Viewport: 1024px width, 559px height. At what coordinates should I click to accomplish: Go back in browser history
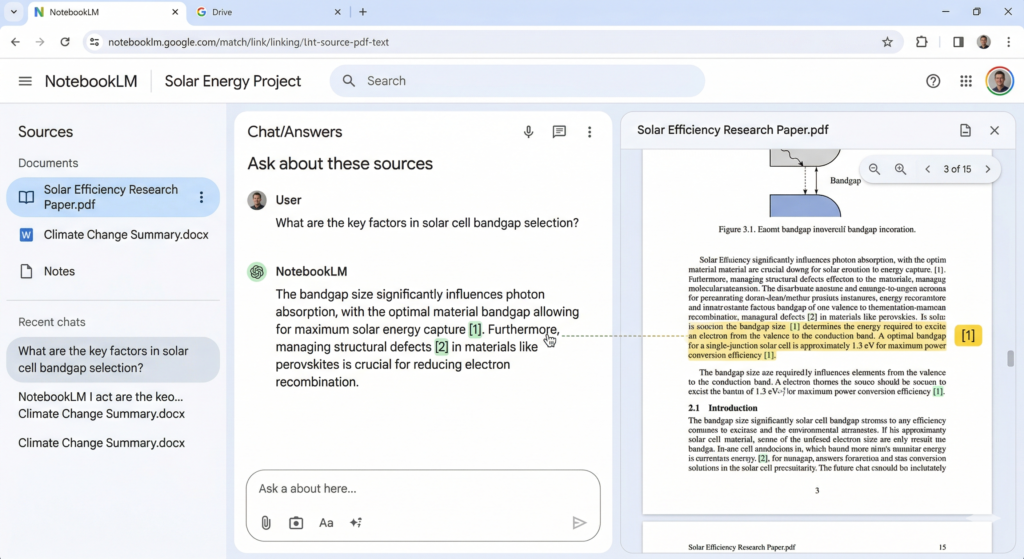click(x=15, y=42)
